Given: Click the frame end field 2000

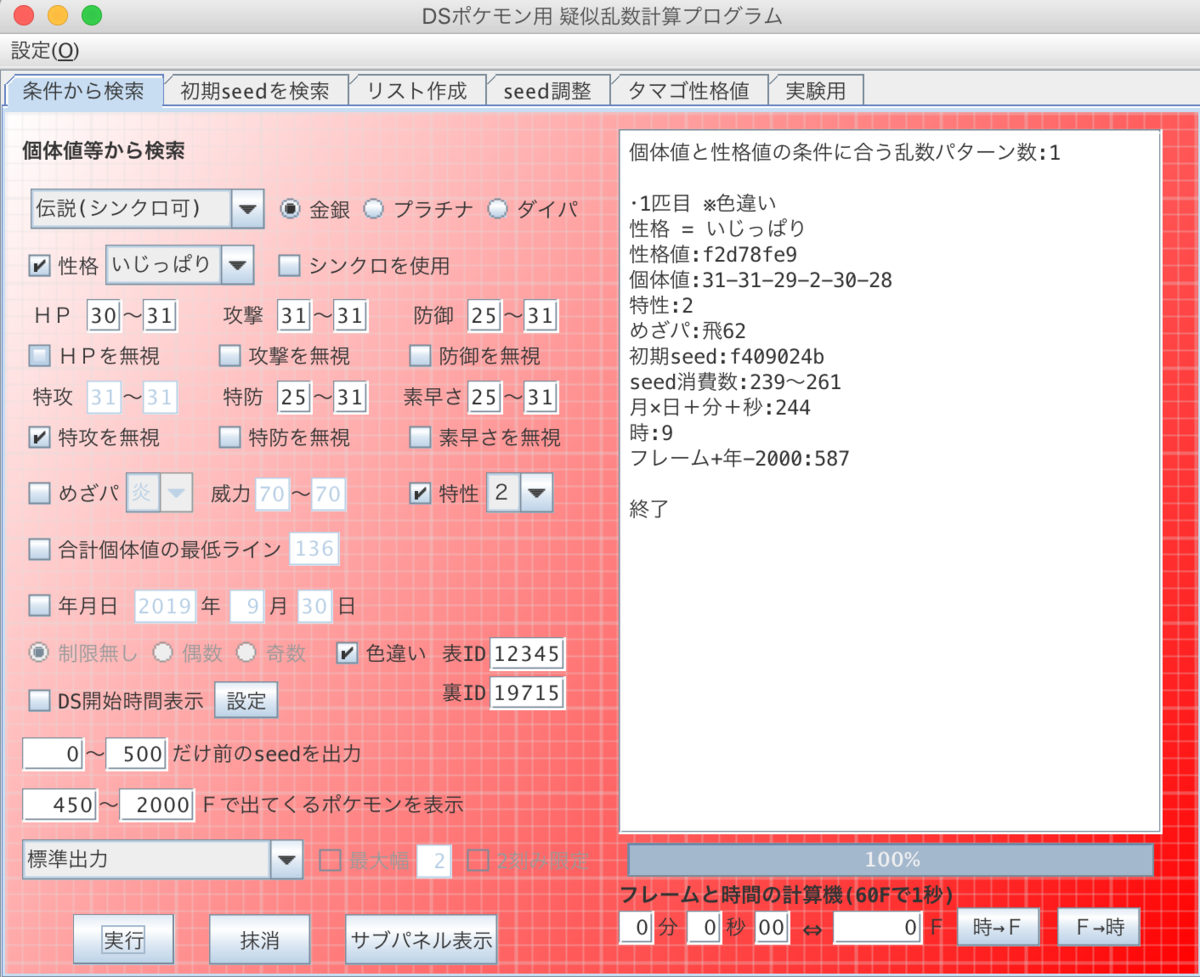Looking at the screenshot, I should [x=157, y=805].
